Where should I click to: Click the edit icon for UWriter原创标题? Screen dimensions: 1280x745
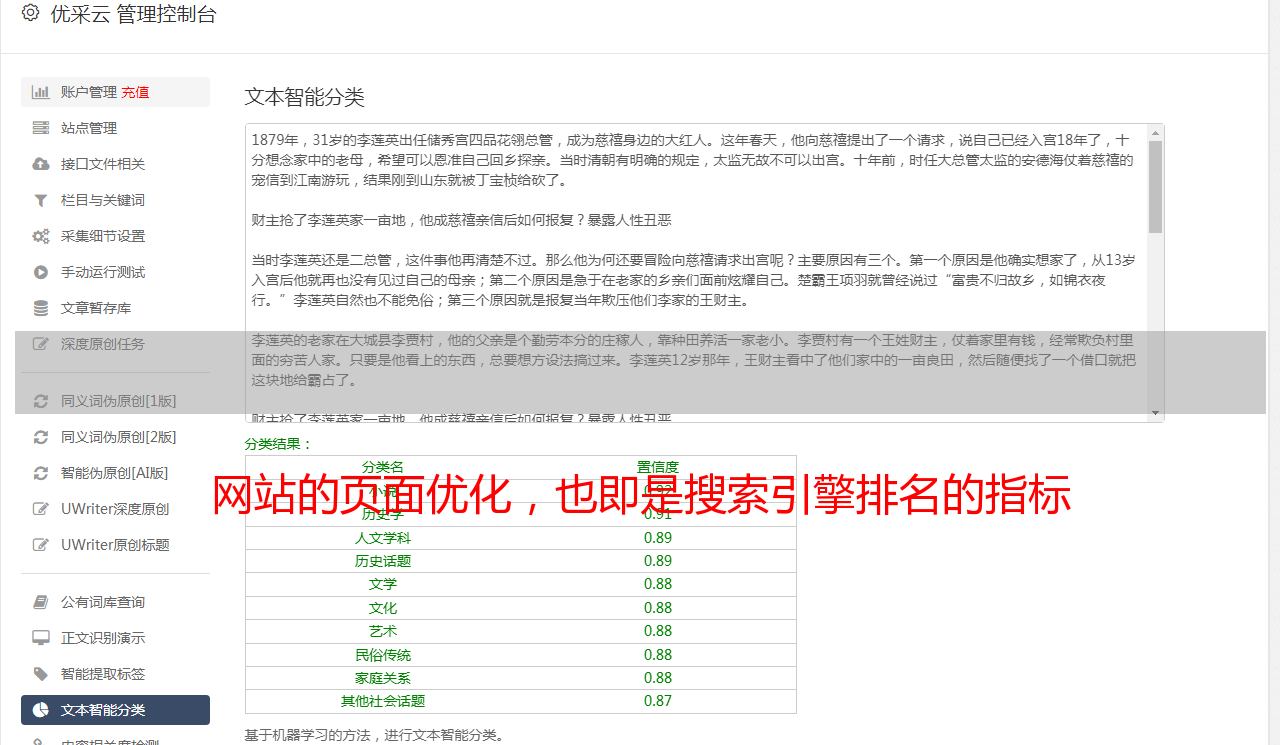pos(41,545)
